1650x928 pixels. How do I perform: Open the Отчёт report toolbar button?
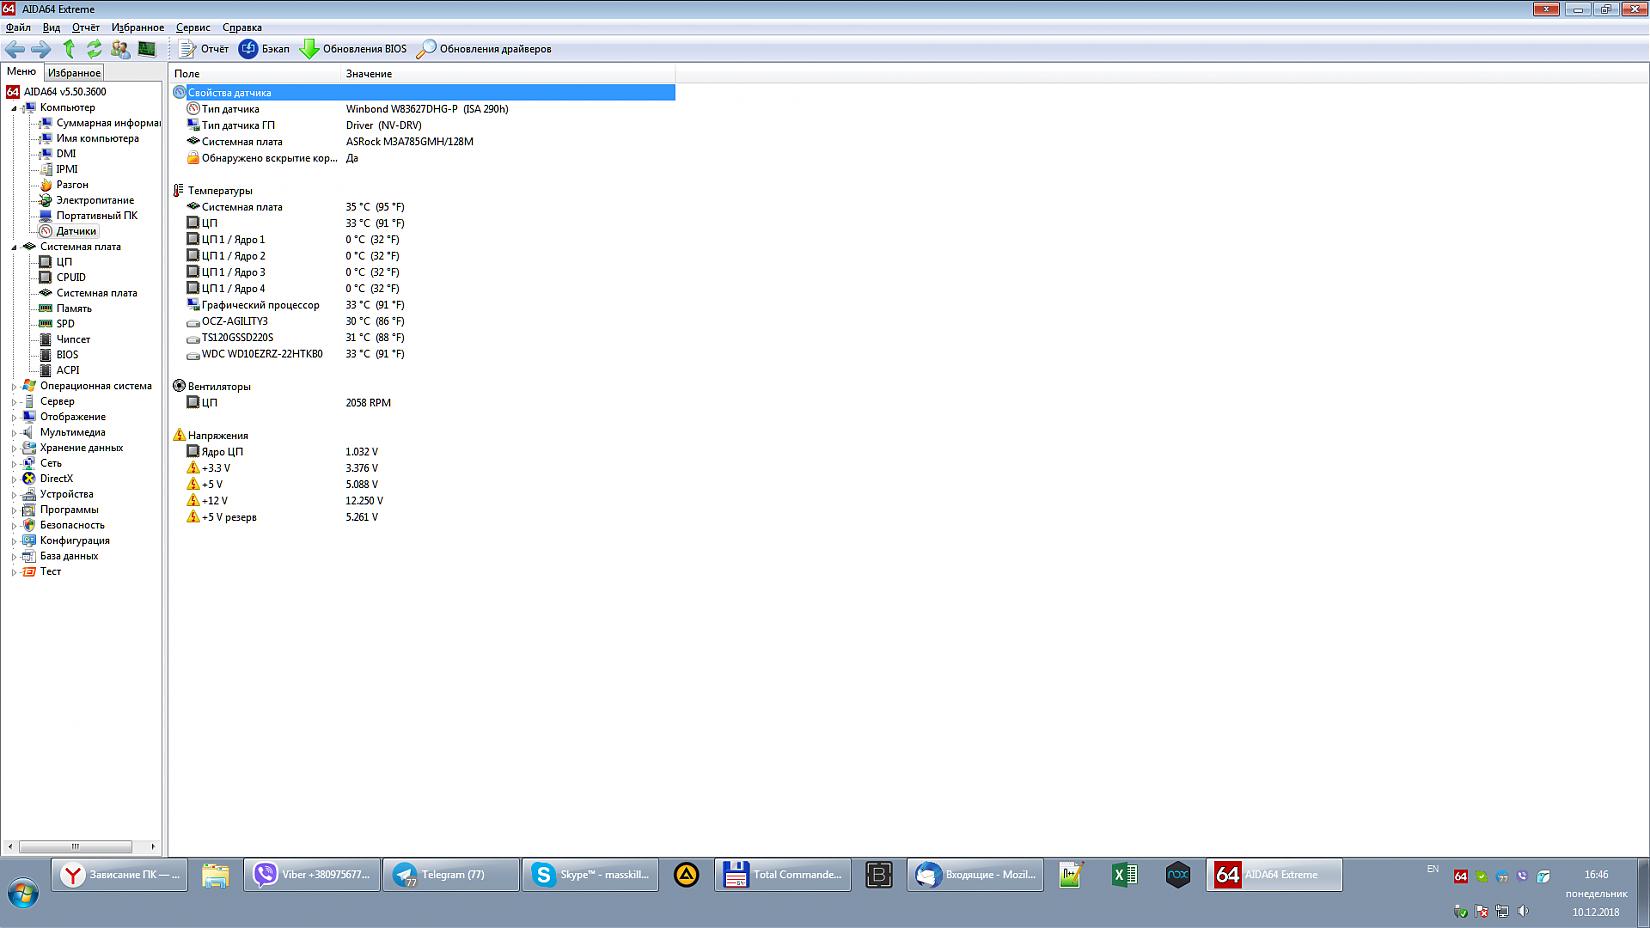[x=204, y=49]
